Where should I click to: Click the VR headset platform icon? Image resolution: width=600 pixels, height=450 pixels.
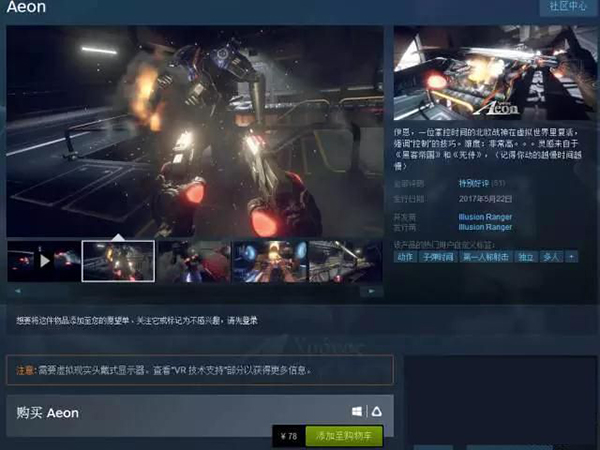click(x=377, y=412)
